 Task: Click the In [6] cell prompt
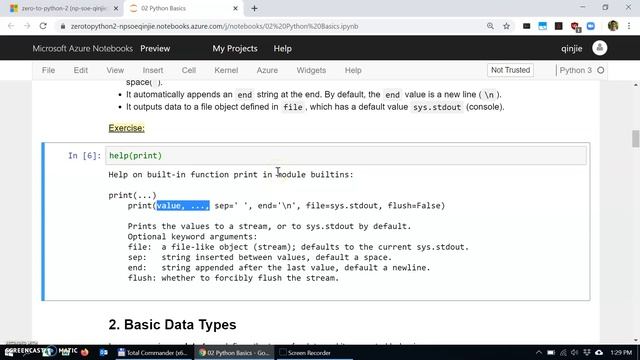[x=84, y=156]
